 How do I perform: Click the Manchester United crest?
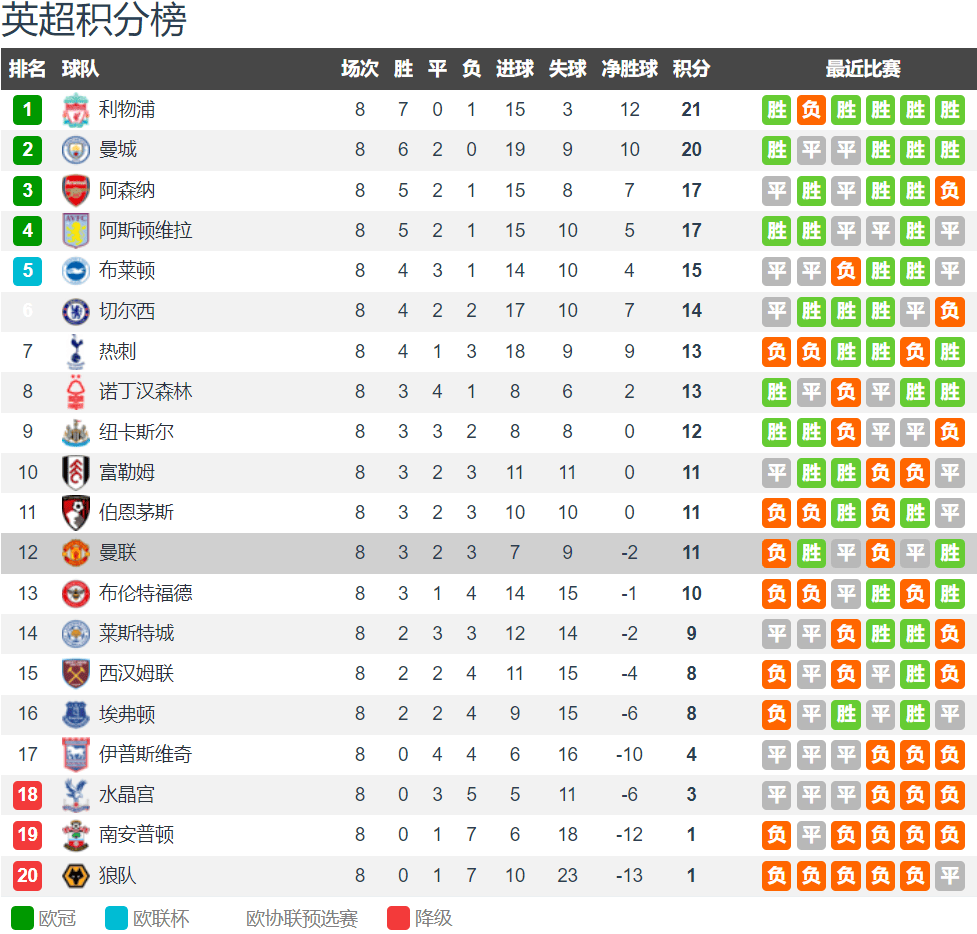75,553
